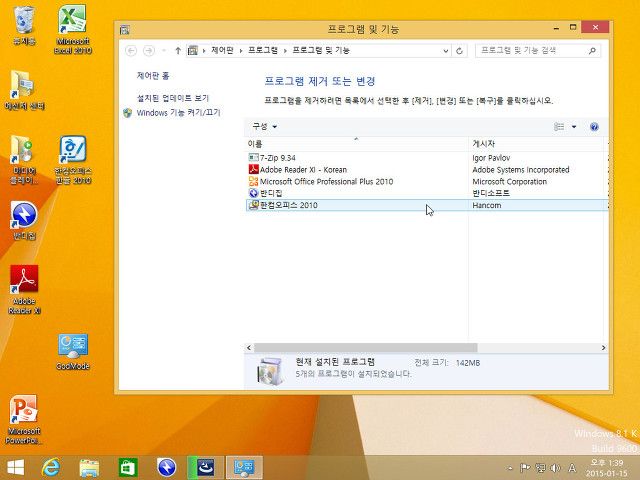
Task: Click 프로그램 및 기능 breadcrumb segment
Action: pyautogui.click(x=321, y=50)
